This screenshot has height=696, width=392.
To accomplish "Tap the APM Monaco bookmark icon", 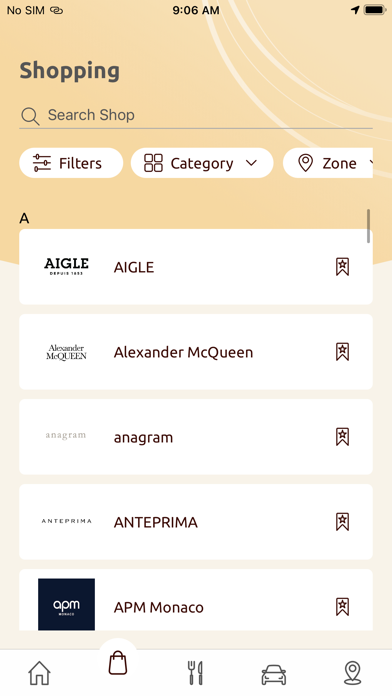I will [342, 607].
